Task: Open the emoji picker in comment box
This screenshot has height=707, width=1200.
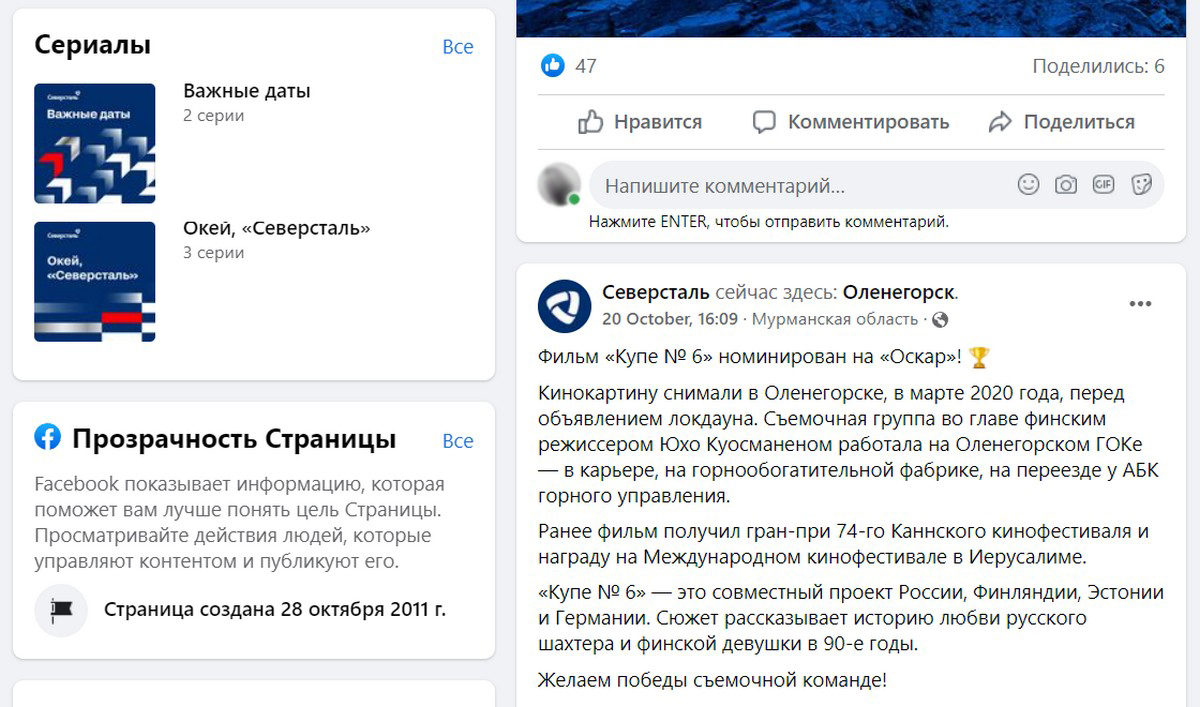Action: [1028, 184]
